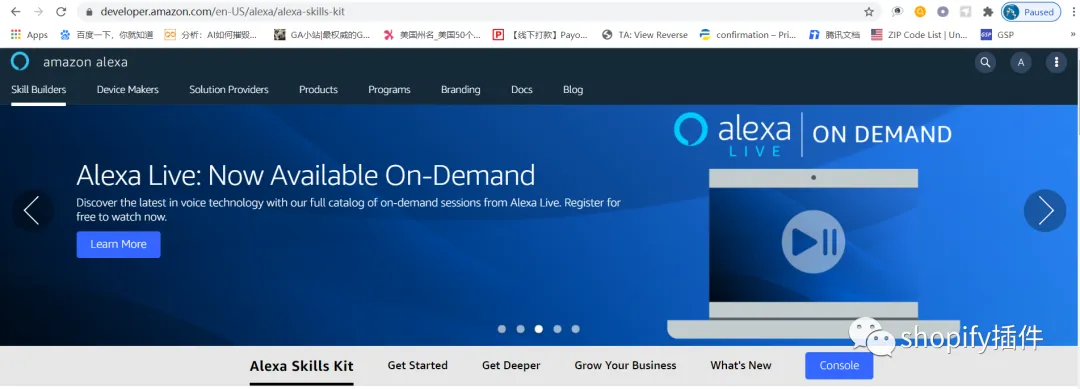Open the Products menu
The image size is (1080, 389).
click(318, 90)
